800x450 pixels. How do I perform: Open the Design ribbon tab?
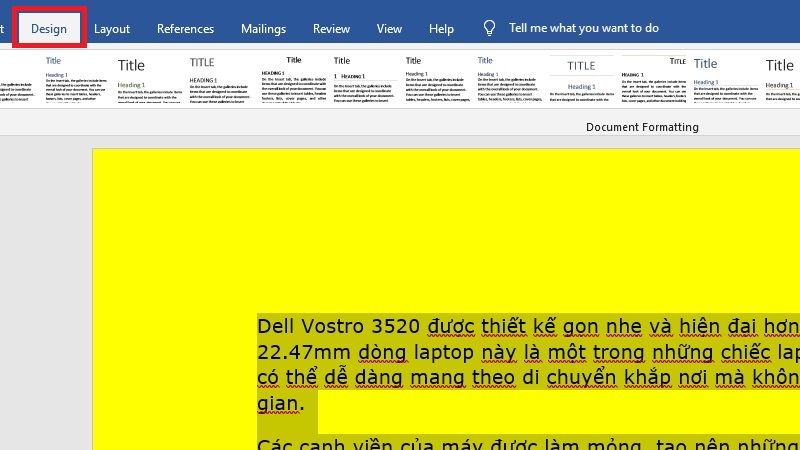pyautogui.click(x=49, y=28)
